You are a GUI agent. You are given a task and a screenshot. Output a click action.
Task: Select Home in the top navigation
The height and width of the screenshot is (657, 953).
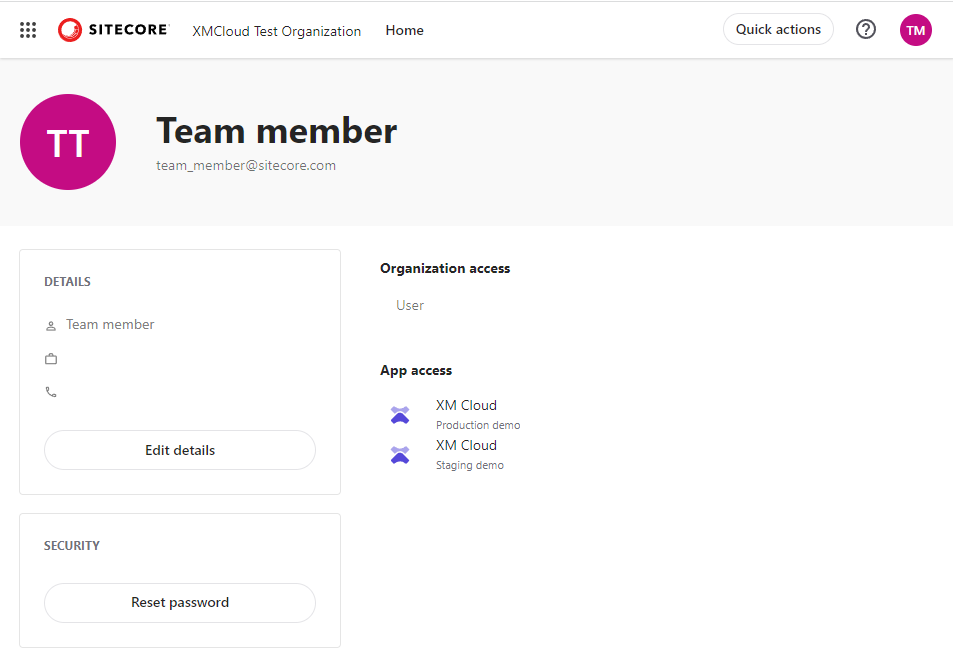[x=404, y=30]
